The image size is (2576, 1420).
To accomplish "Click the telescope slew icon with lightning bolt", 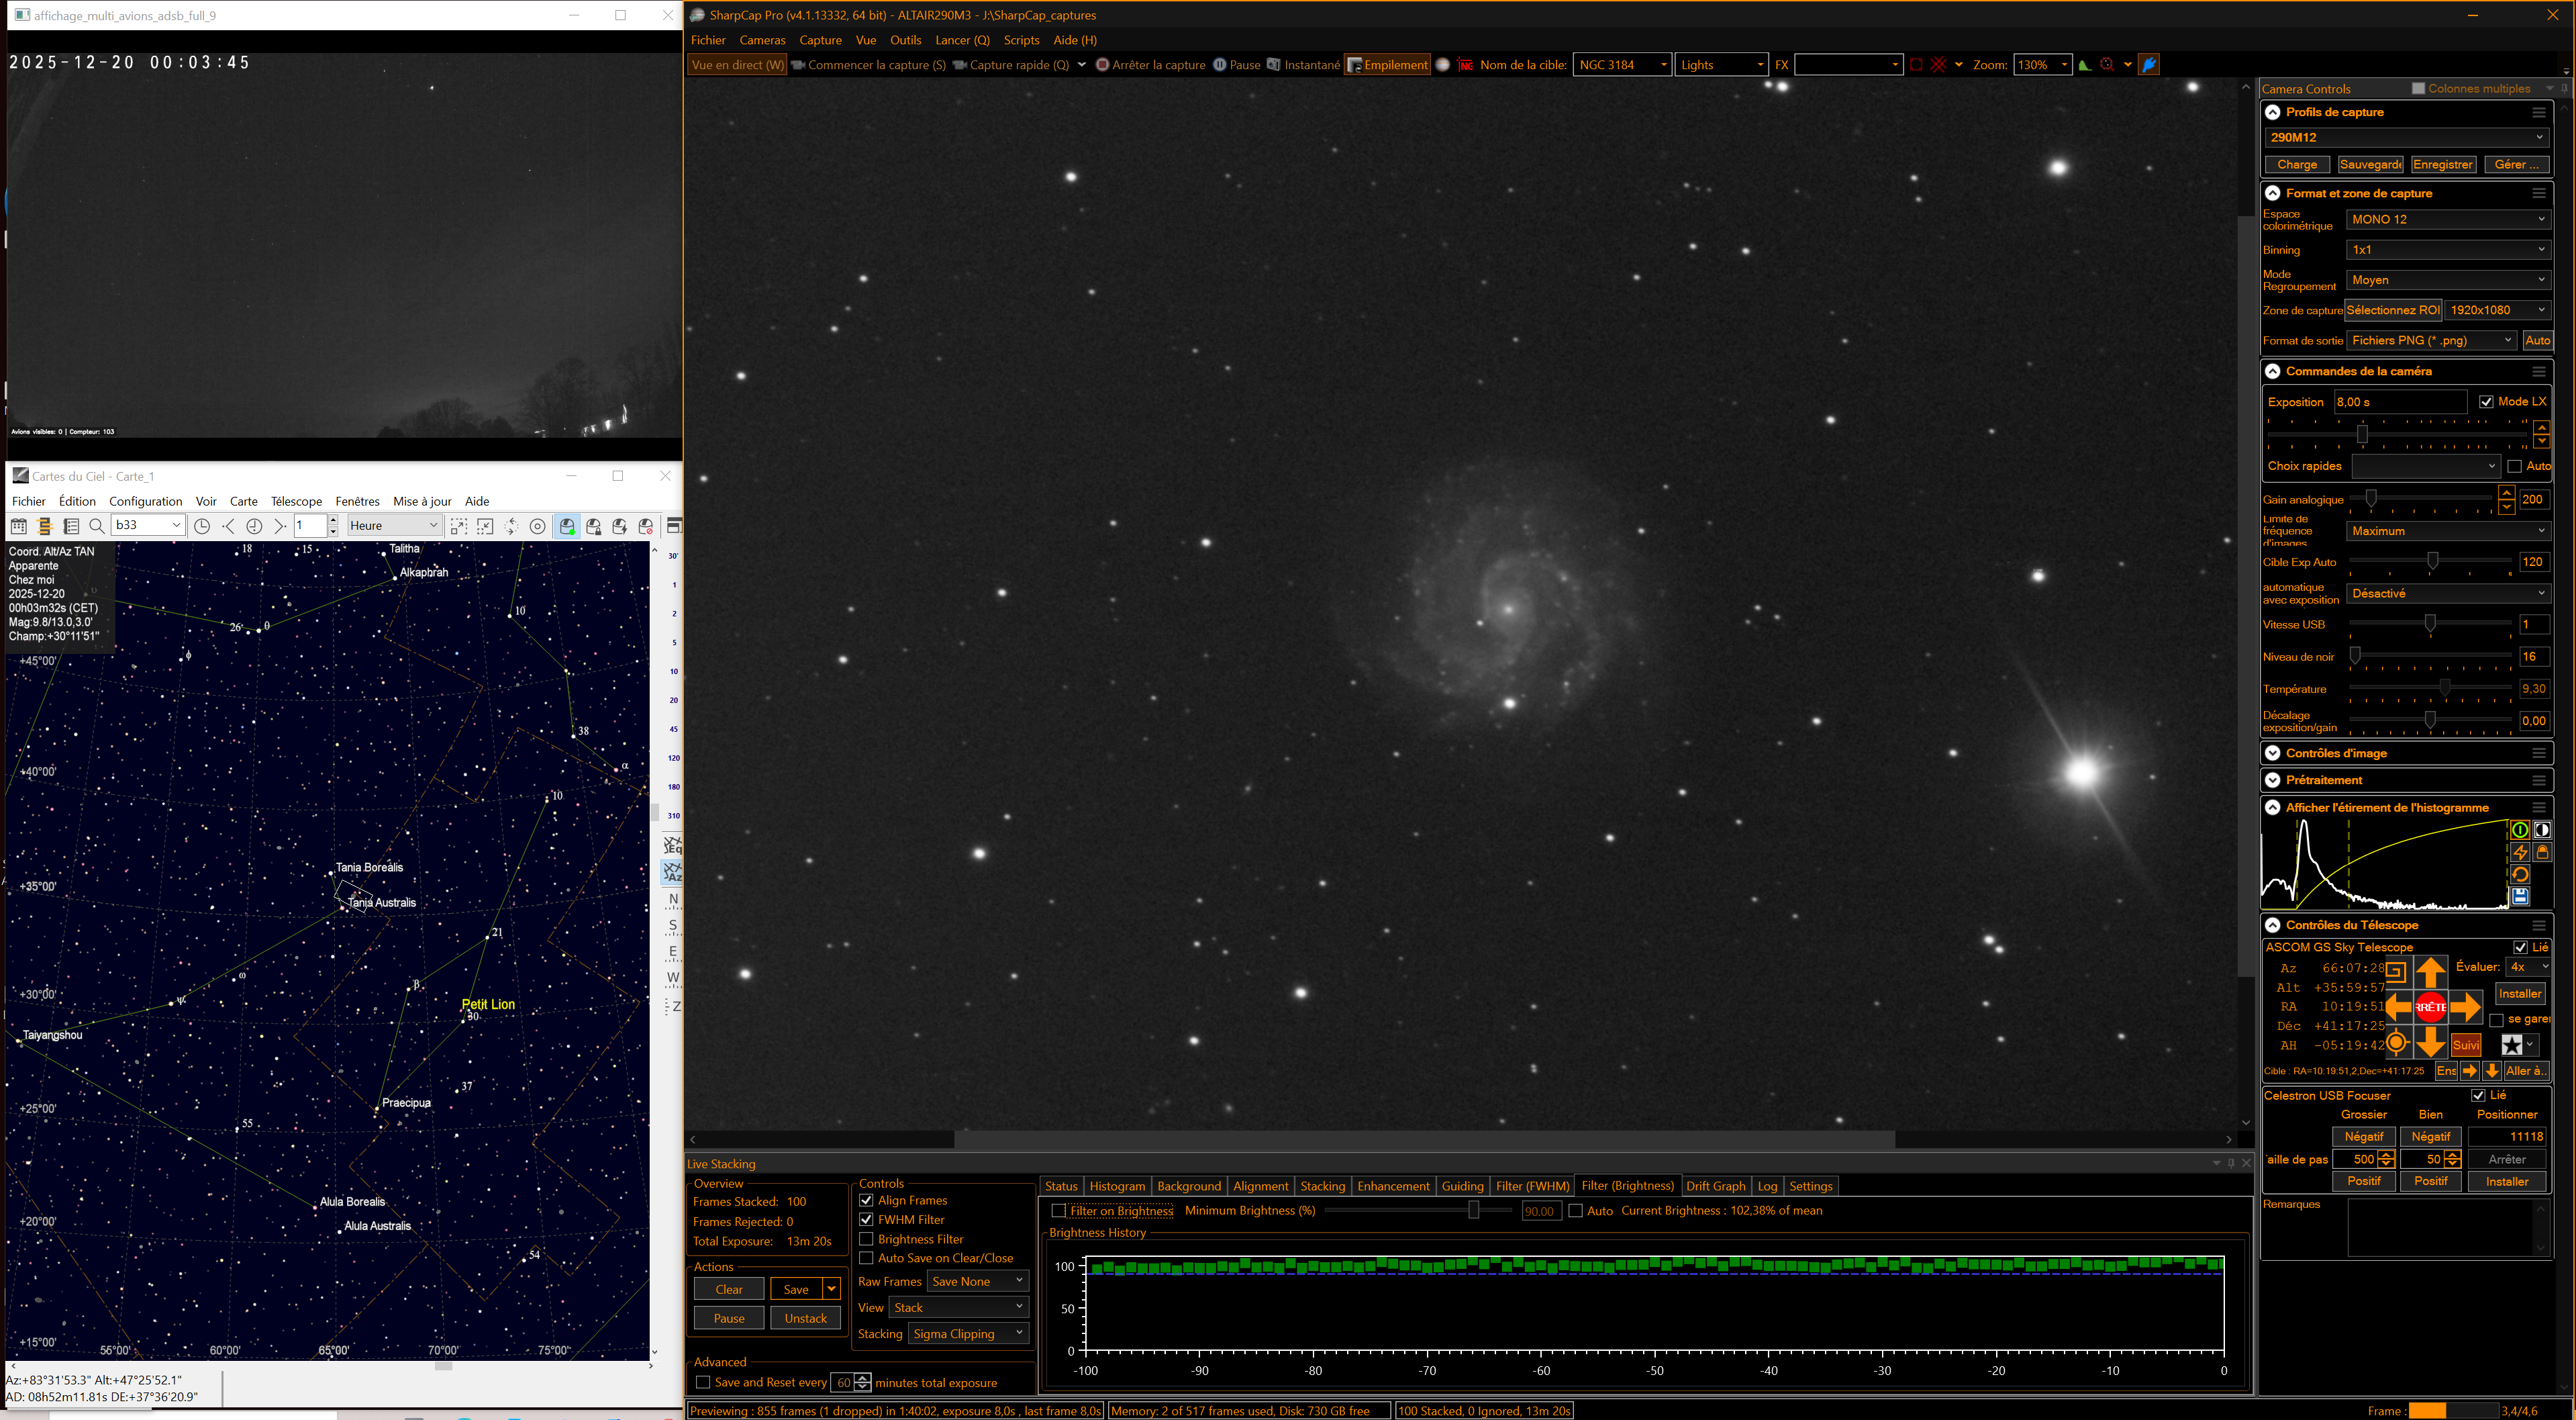I will tap(620, 526).
